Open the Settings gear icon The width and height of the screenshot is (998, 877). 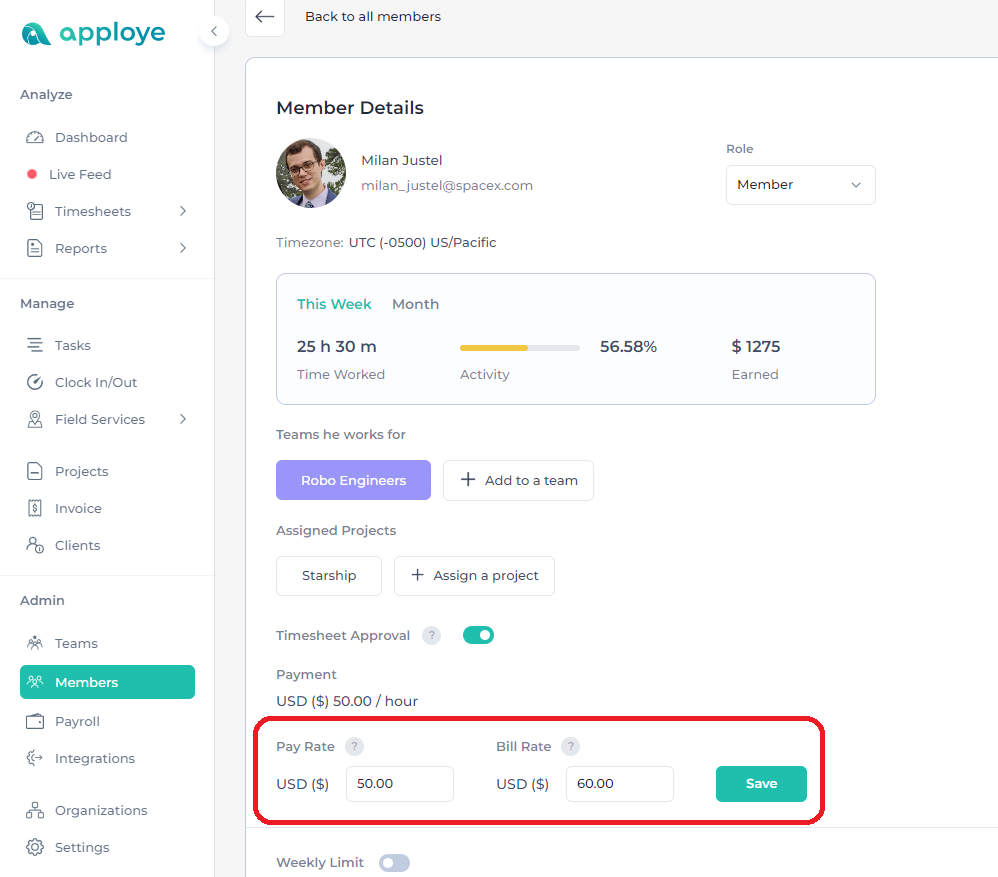[35, 847]
